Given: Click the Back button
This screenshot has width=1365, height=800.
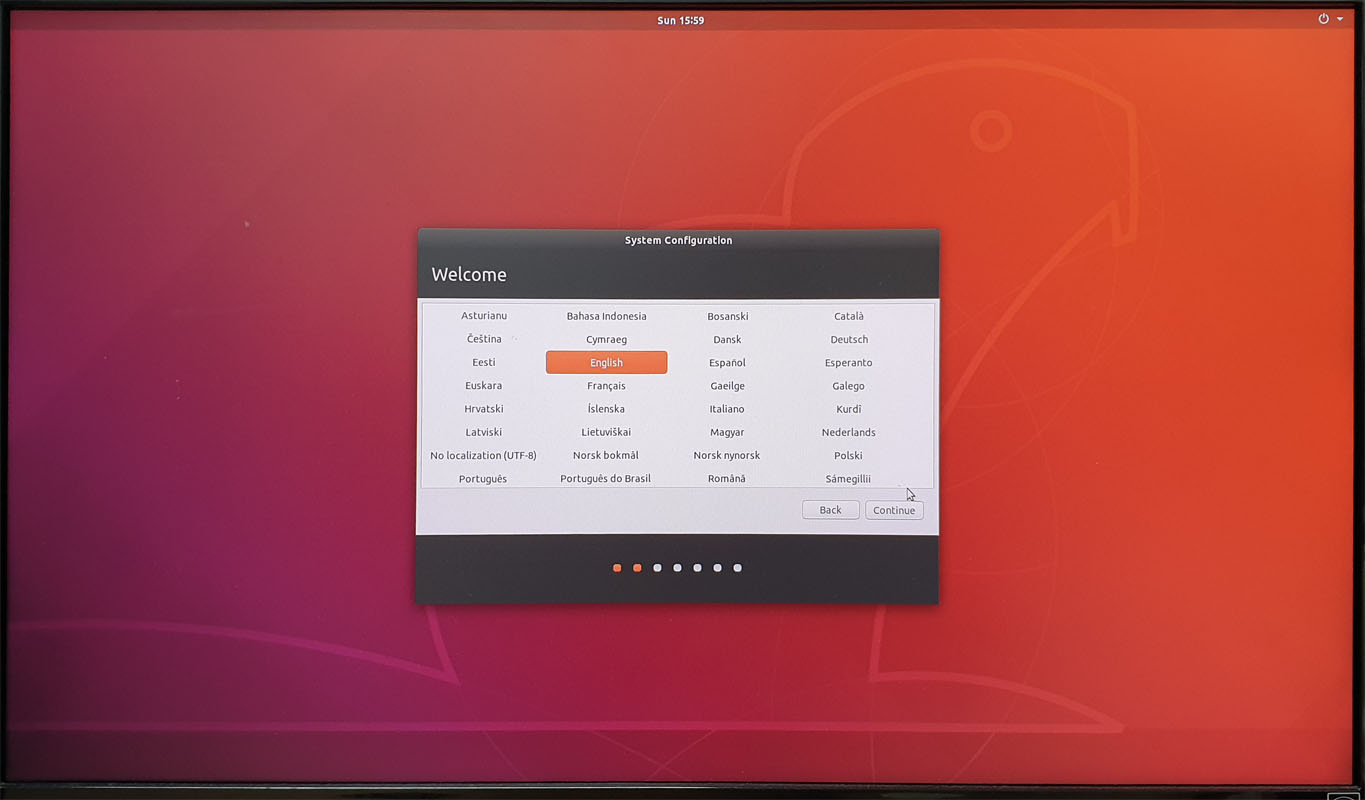Looking at the screenshot, I should (x=830, y=510).
